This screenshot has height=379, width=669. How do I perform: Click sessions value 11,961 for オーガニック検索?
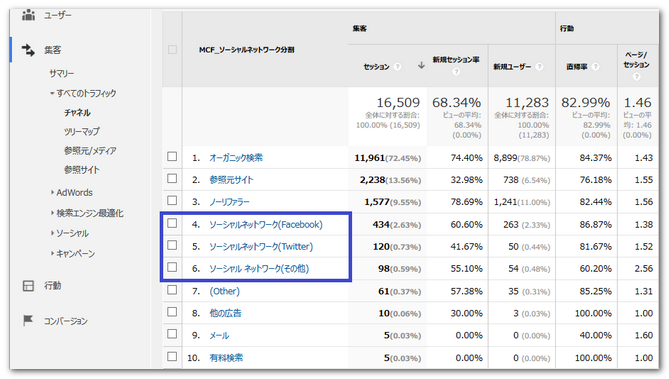click(369, 158)
